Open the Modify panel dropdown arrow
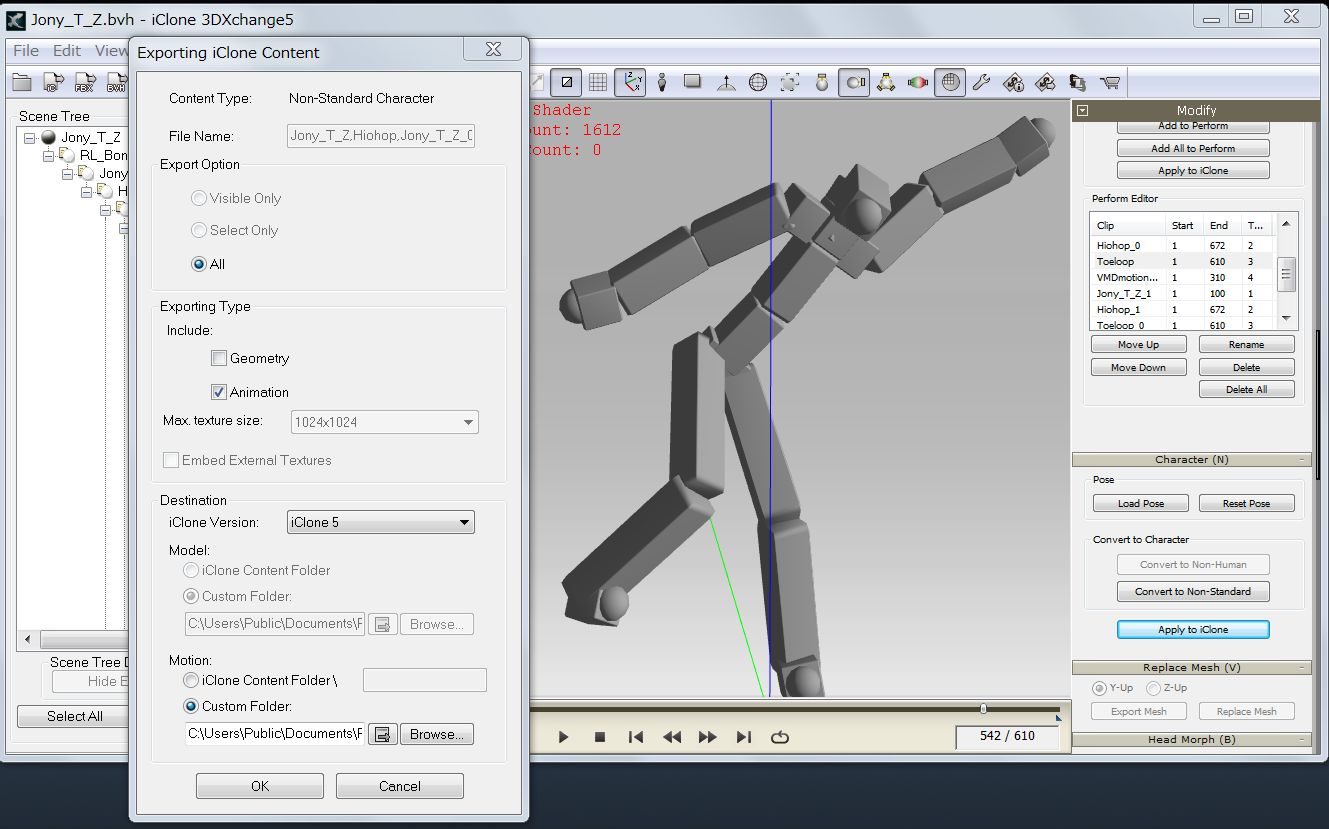Screen dimensions: 1329x829 pos(1082,111)
